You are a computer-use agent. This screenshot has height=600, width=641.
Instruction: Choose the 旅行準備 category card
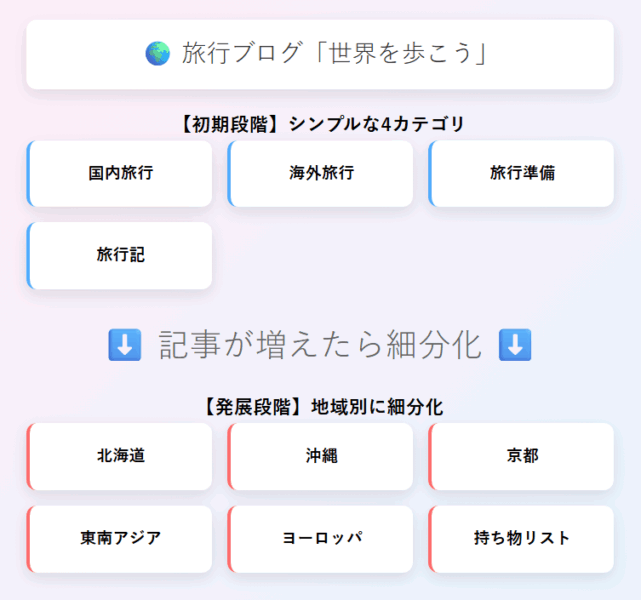pos(522,173)
